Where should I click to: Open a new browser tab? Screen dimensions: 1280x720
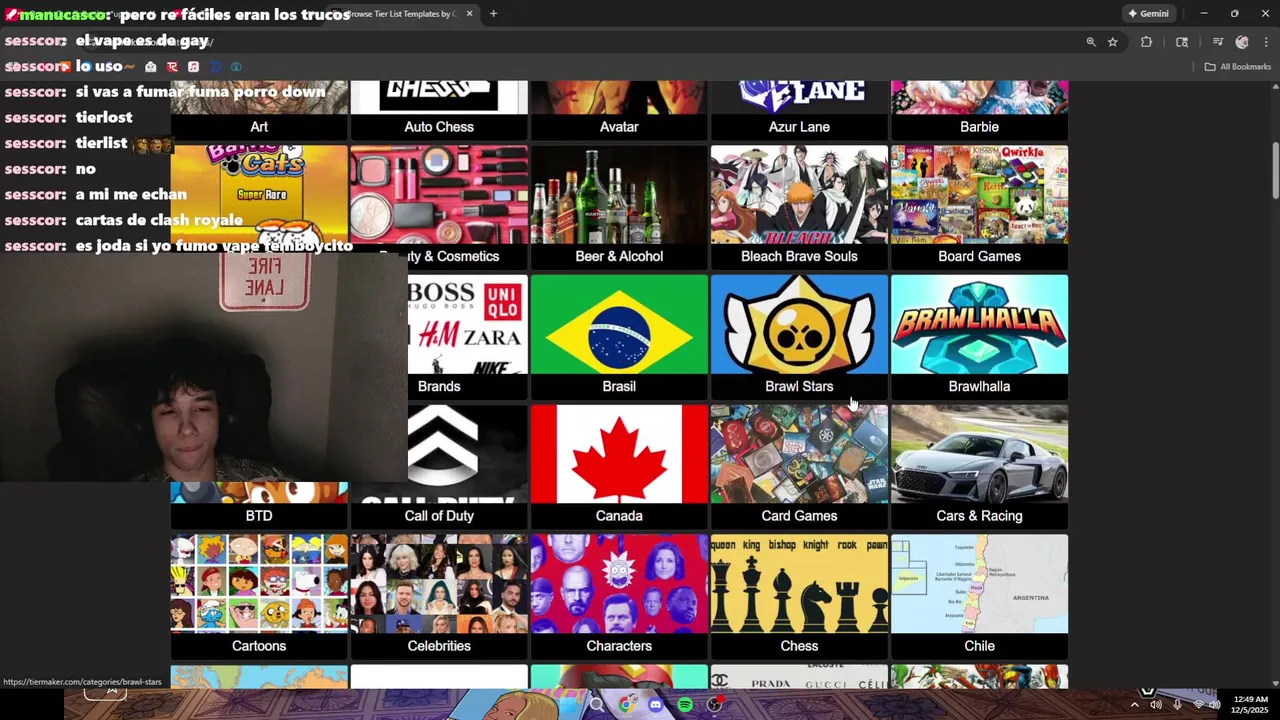pos(493,14)
